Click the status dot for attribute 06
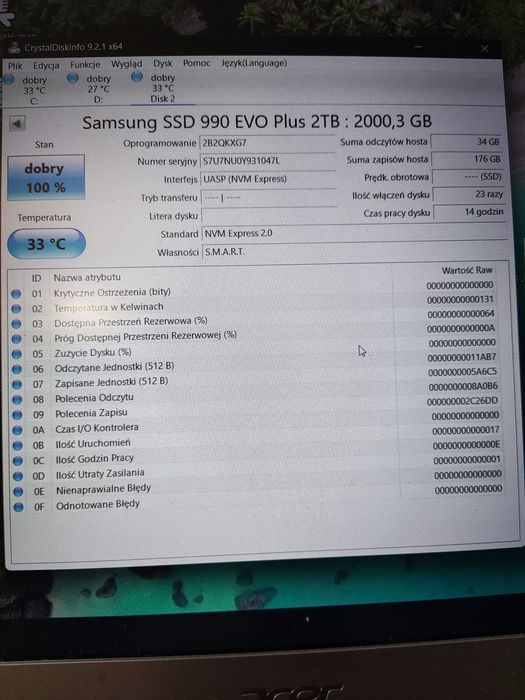525x700 pixels. 17,369
